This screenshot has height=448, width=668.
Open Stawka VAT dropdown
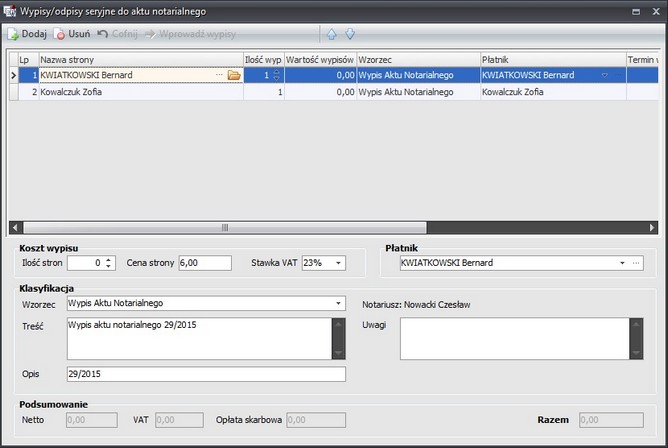point(339,263)
